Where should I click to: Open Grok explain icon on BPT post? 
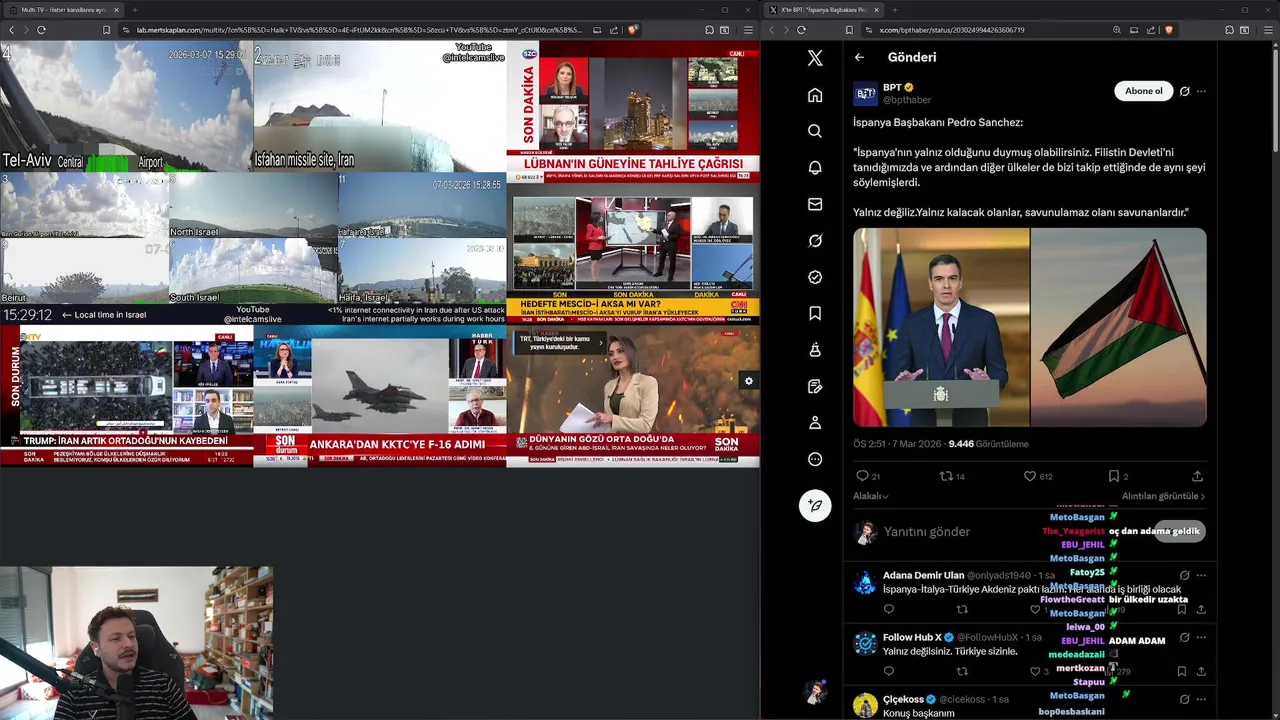coord(1185,91)
